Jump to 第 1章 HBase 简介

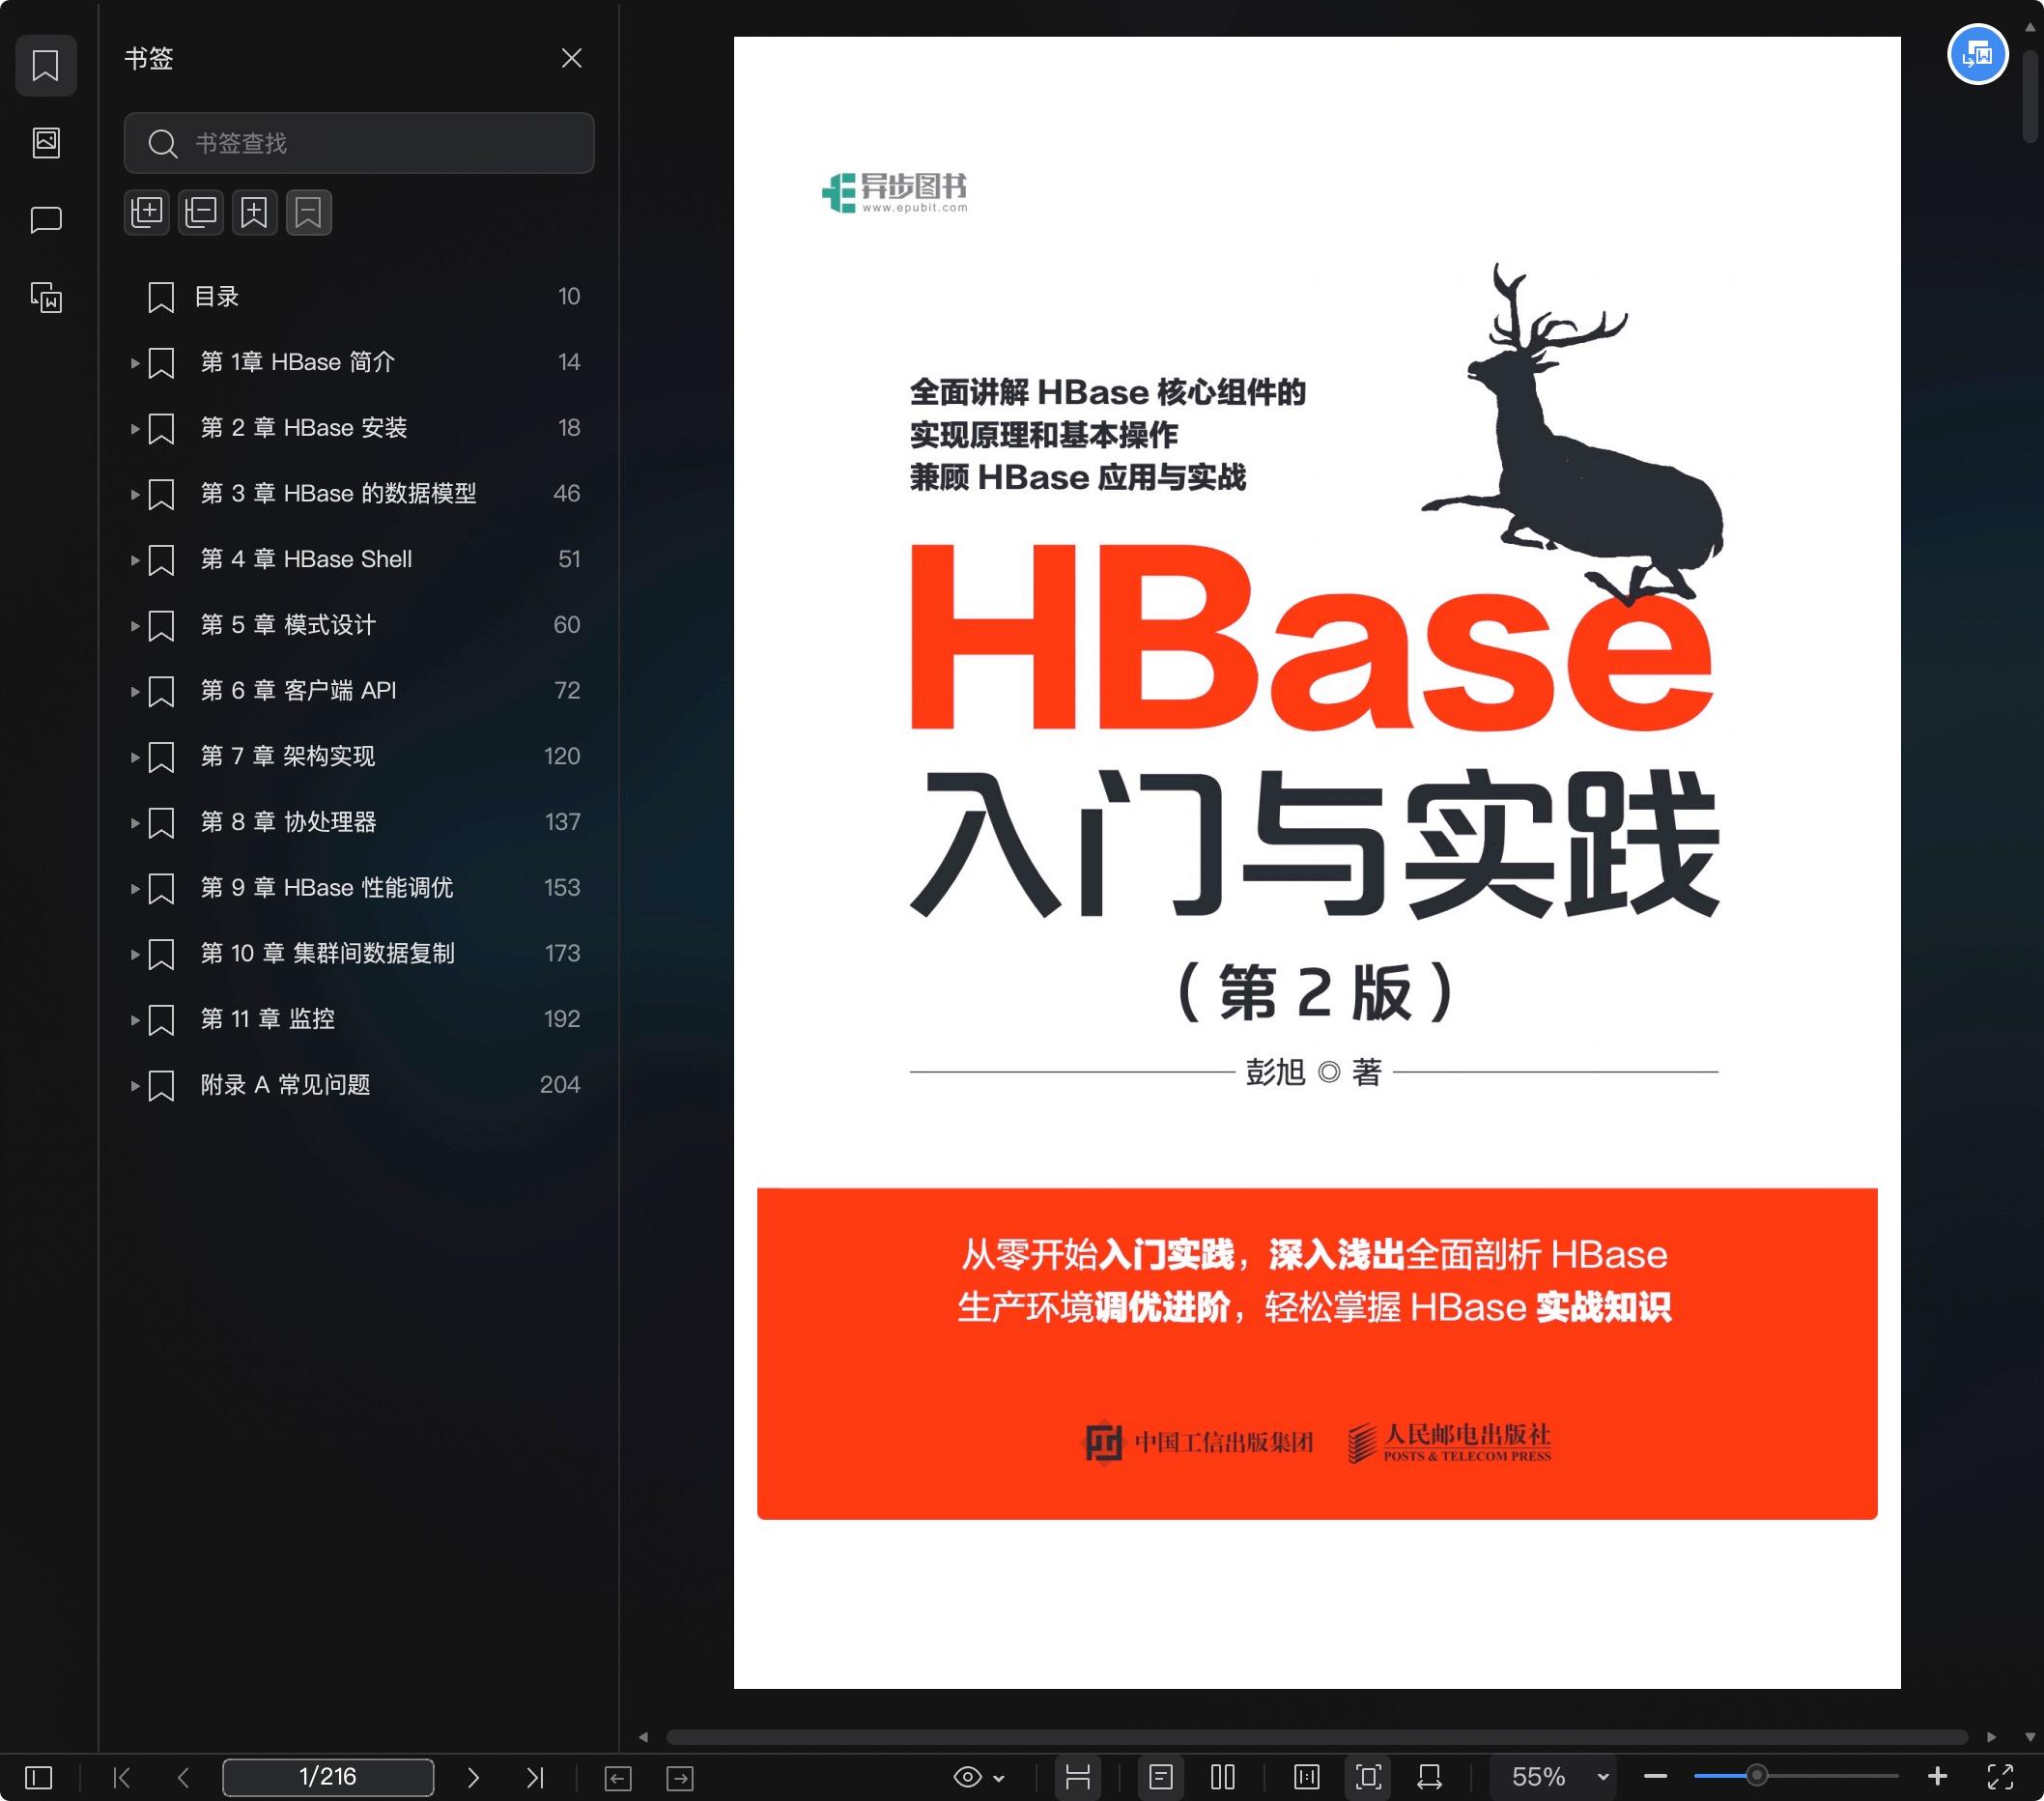pyautogui.click(x=298, y=362)
